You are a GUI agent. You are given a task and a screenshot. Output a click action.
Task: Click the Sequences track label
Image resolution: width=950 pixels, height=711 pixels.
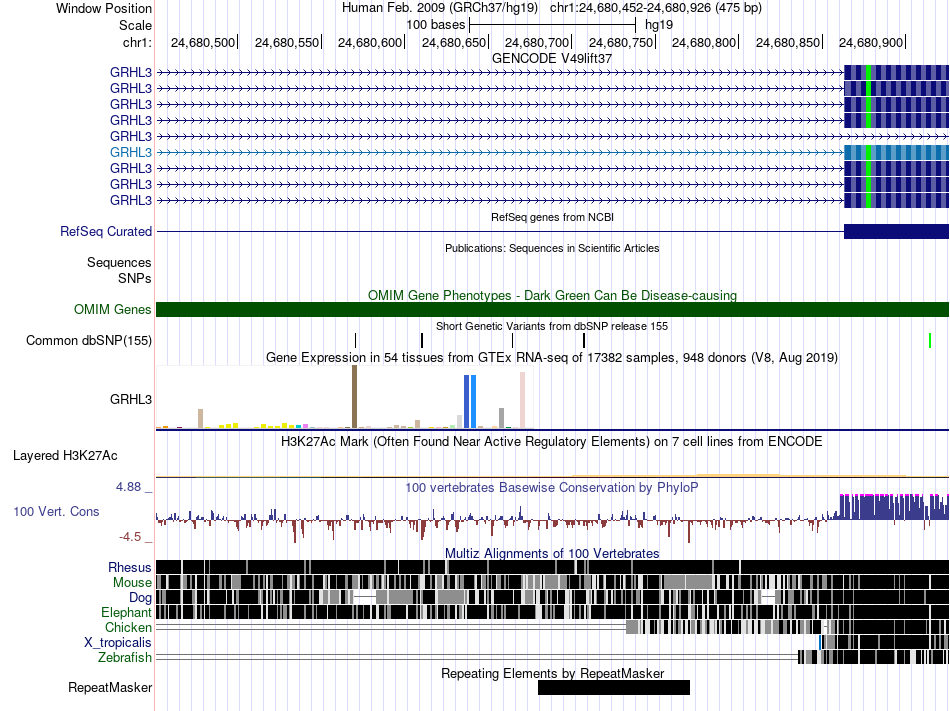(119, 262)
